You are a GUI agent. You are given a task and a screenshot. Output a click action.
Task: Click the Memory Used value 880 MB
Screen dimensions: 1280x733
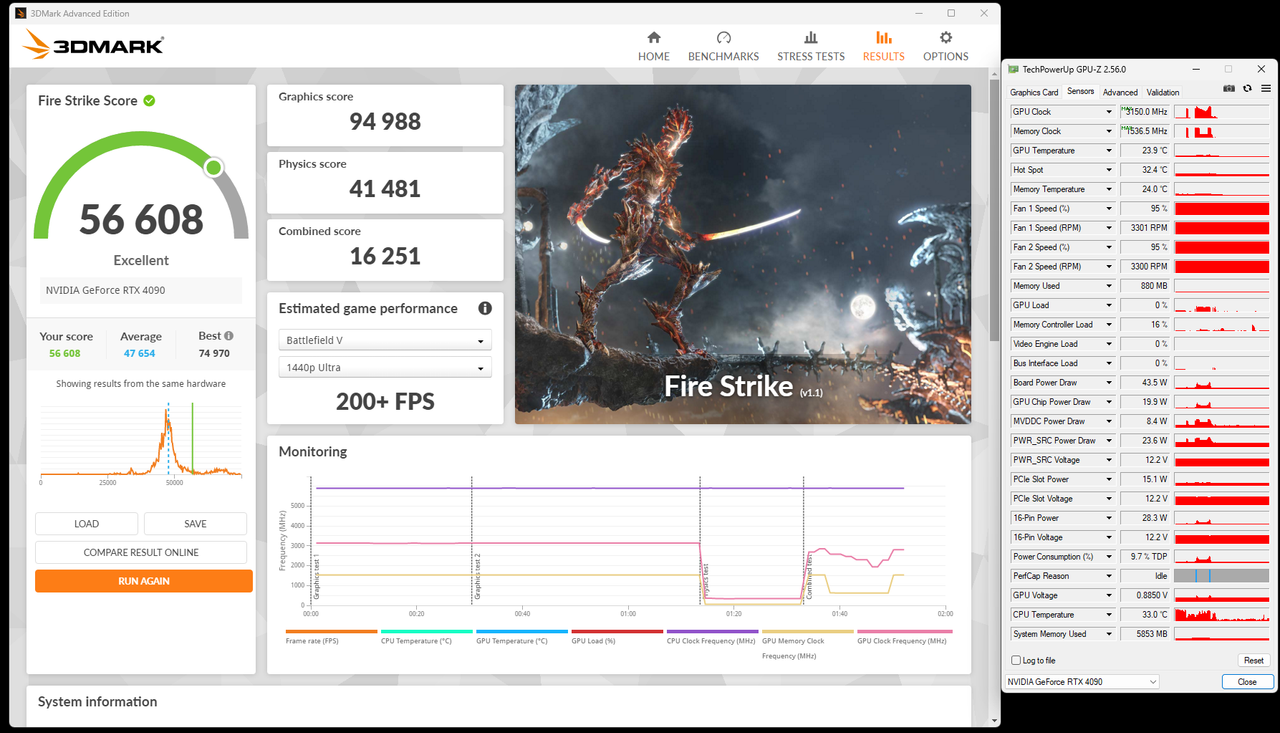tap(1153, 286)
